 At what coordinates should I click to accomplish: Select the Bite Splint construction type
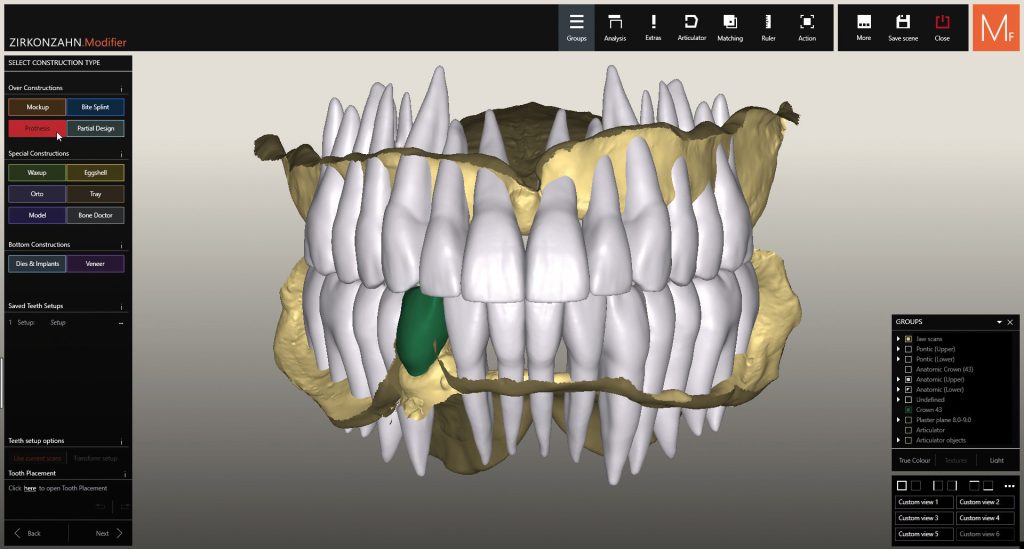click(x=96, y=106)
